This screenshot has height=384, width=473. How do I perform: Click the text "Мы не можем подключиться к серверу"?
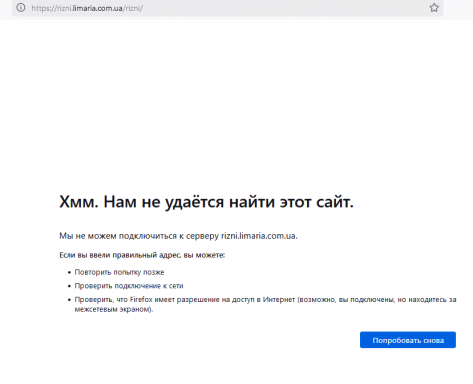(x=139, y=236)
